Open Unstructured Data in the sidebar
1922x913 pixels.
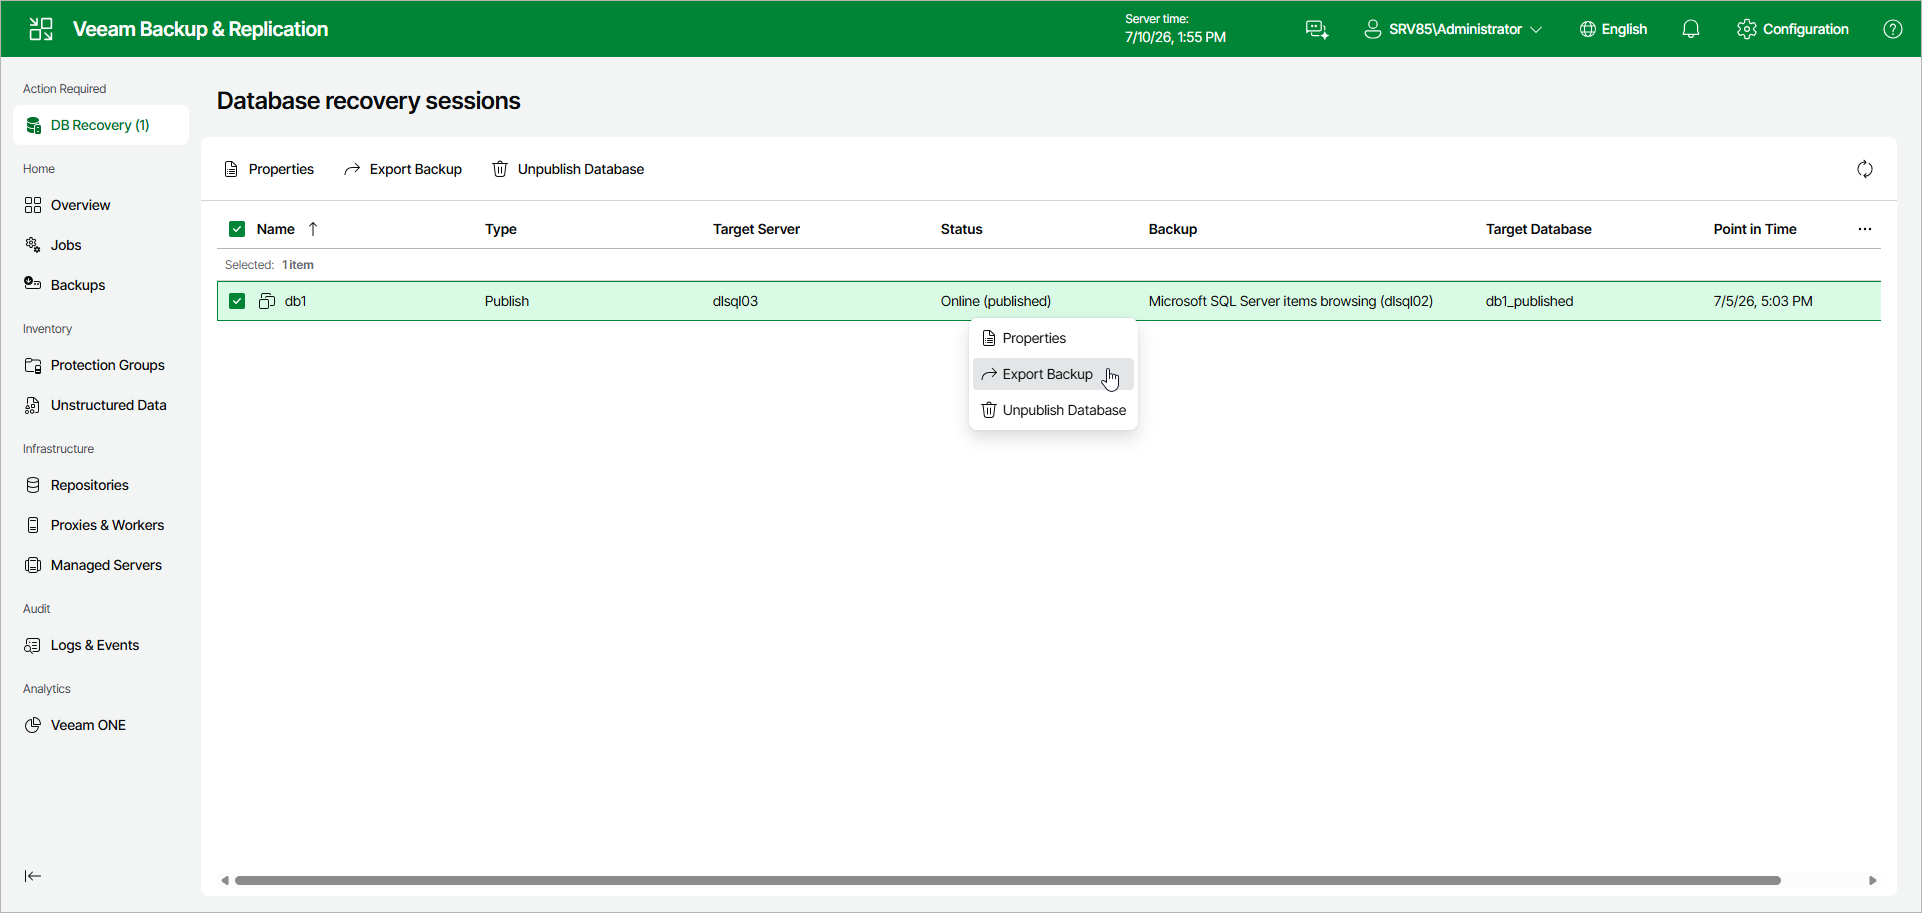[101, 405]
